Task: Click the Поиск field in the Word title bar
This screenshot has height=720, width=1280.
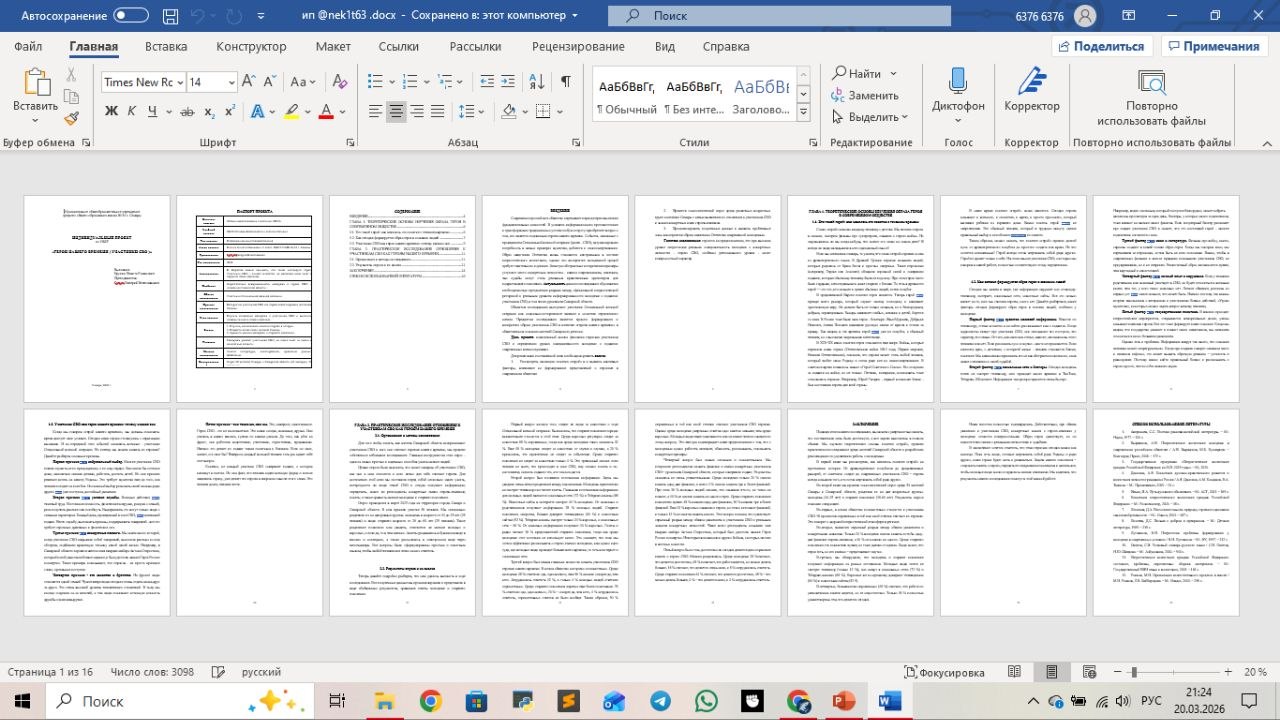Action: point(780,16)
